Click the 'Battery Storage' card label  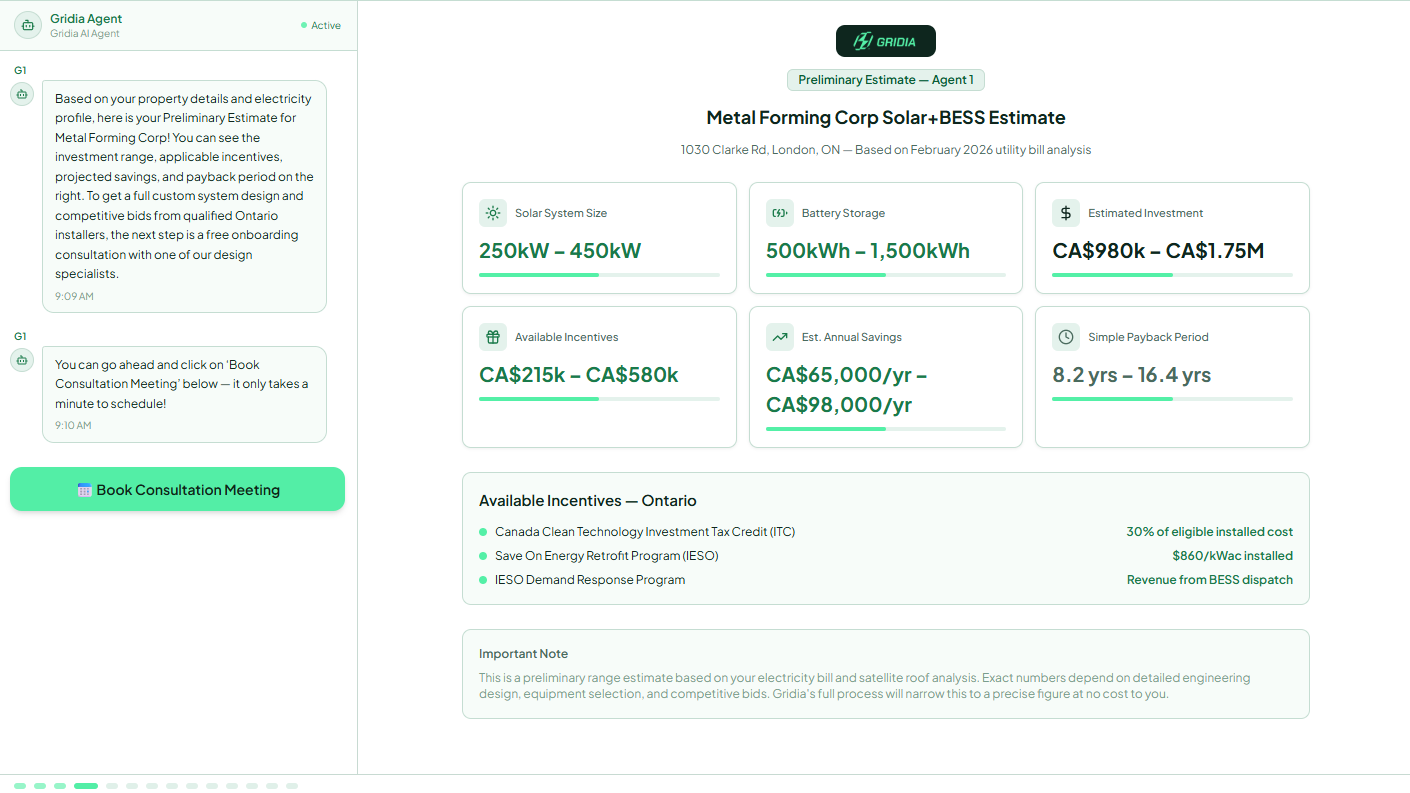pos(843,213)
